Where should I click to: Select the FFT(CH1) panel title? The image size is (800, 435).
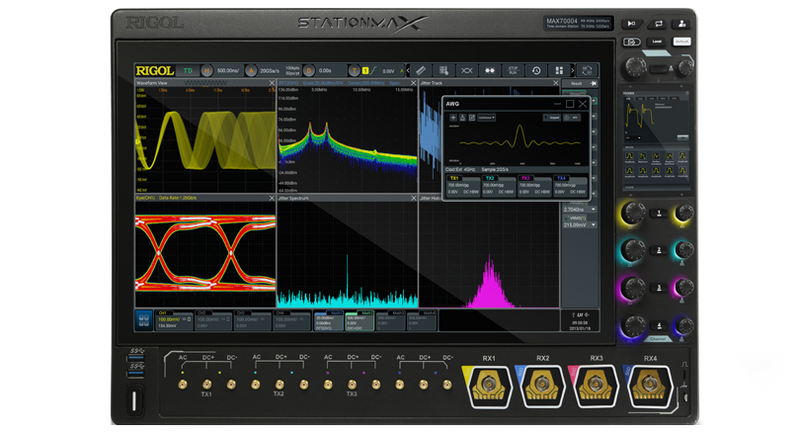289,83
